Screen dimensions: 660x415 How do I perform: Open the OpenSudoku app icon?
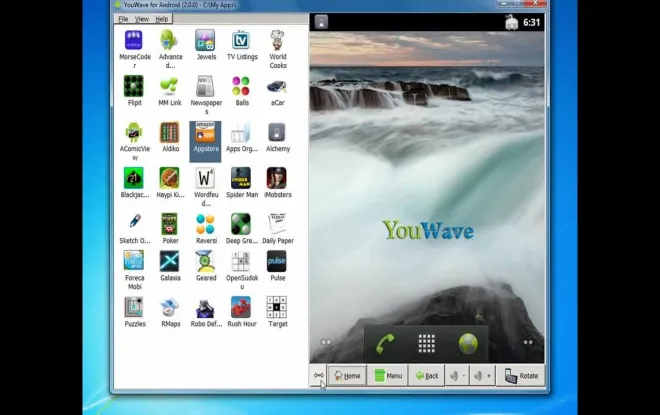click(x=241, y=261)
